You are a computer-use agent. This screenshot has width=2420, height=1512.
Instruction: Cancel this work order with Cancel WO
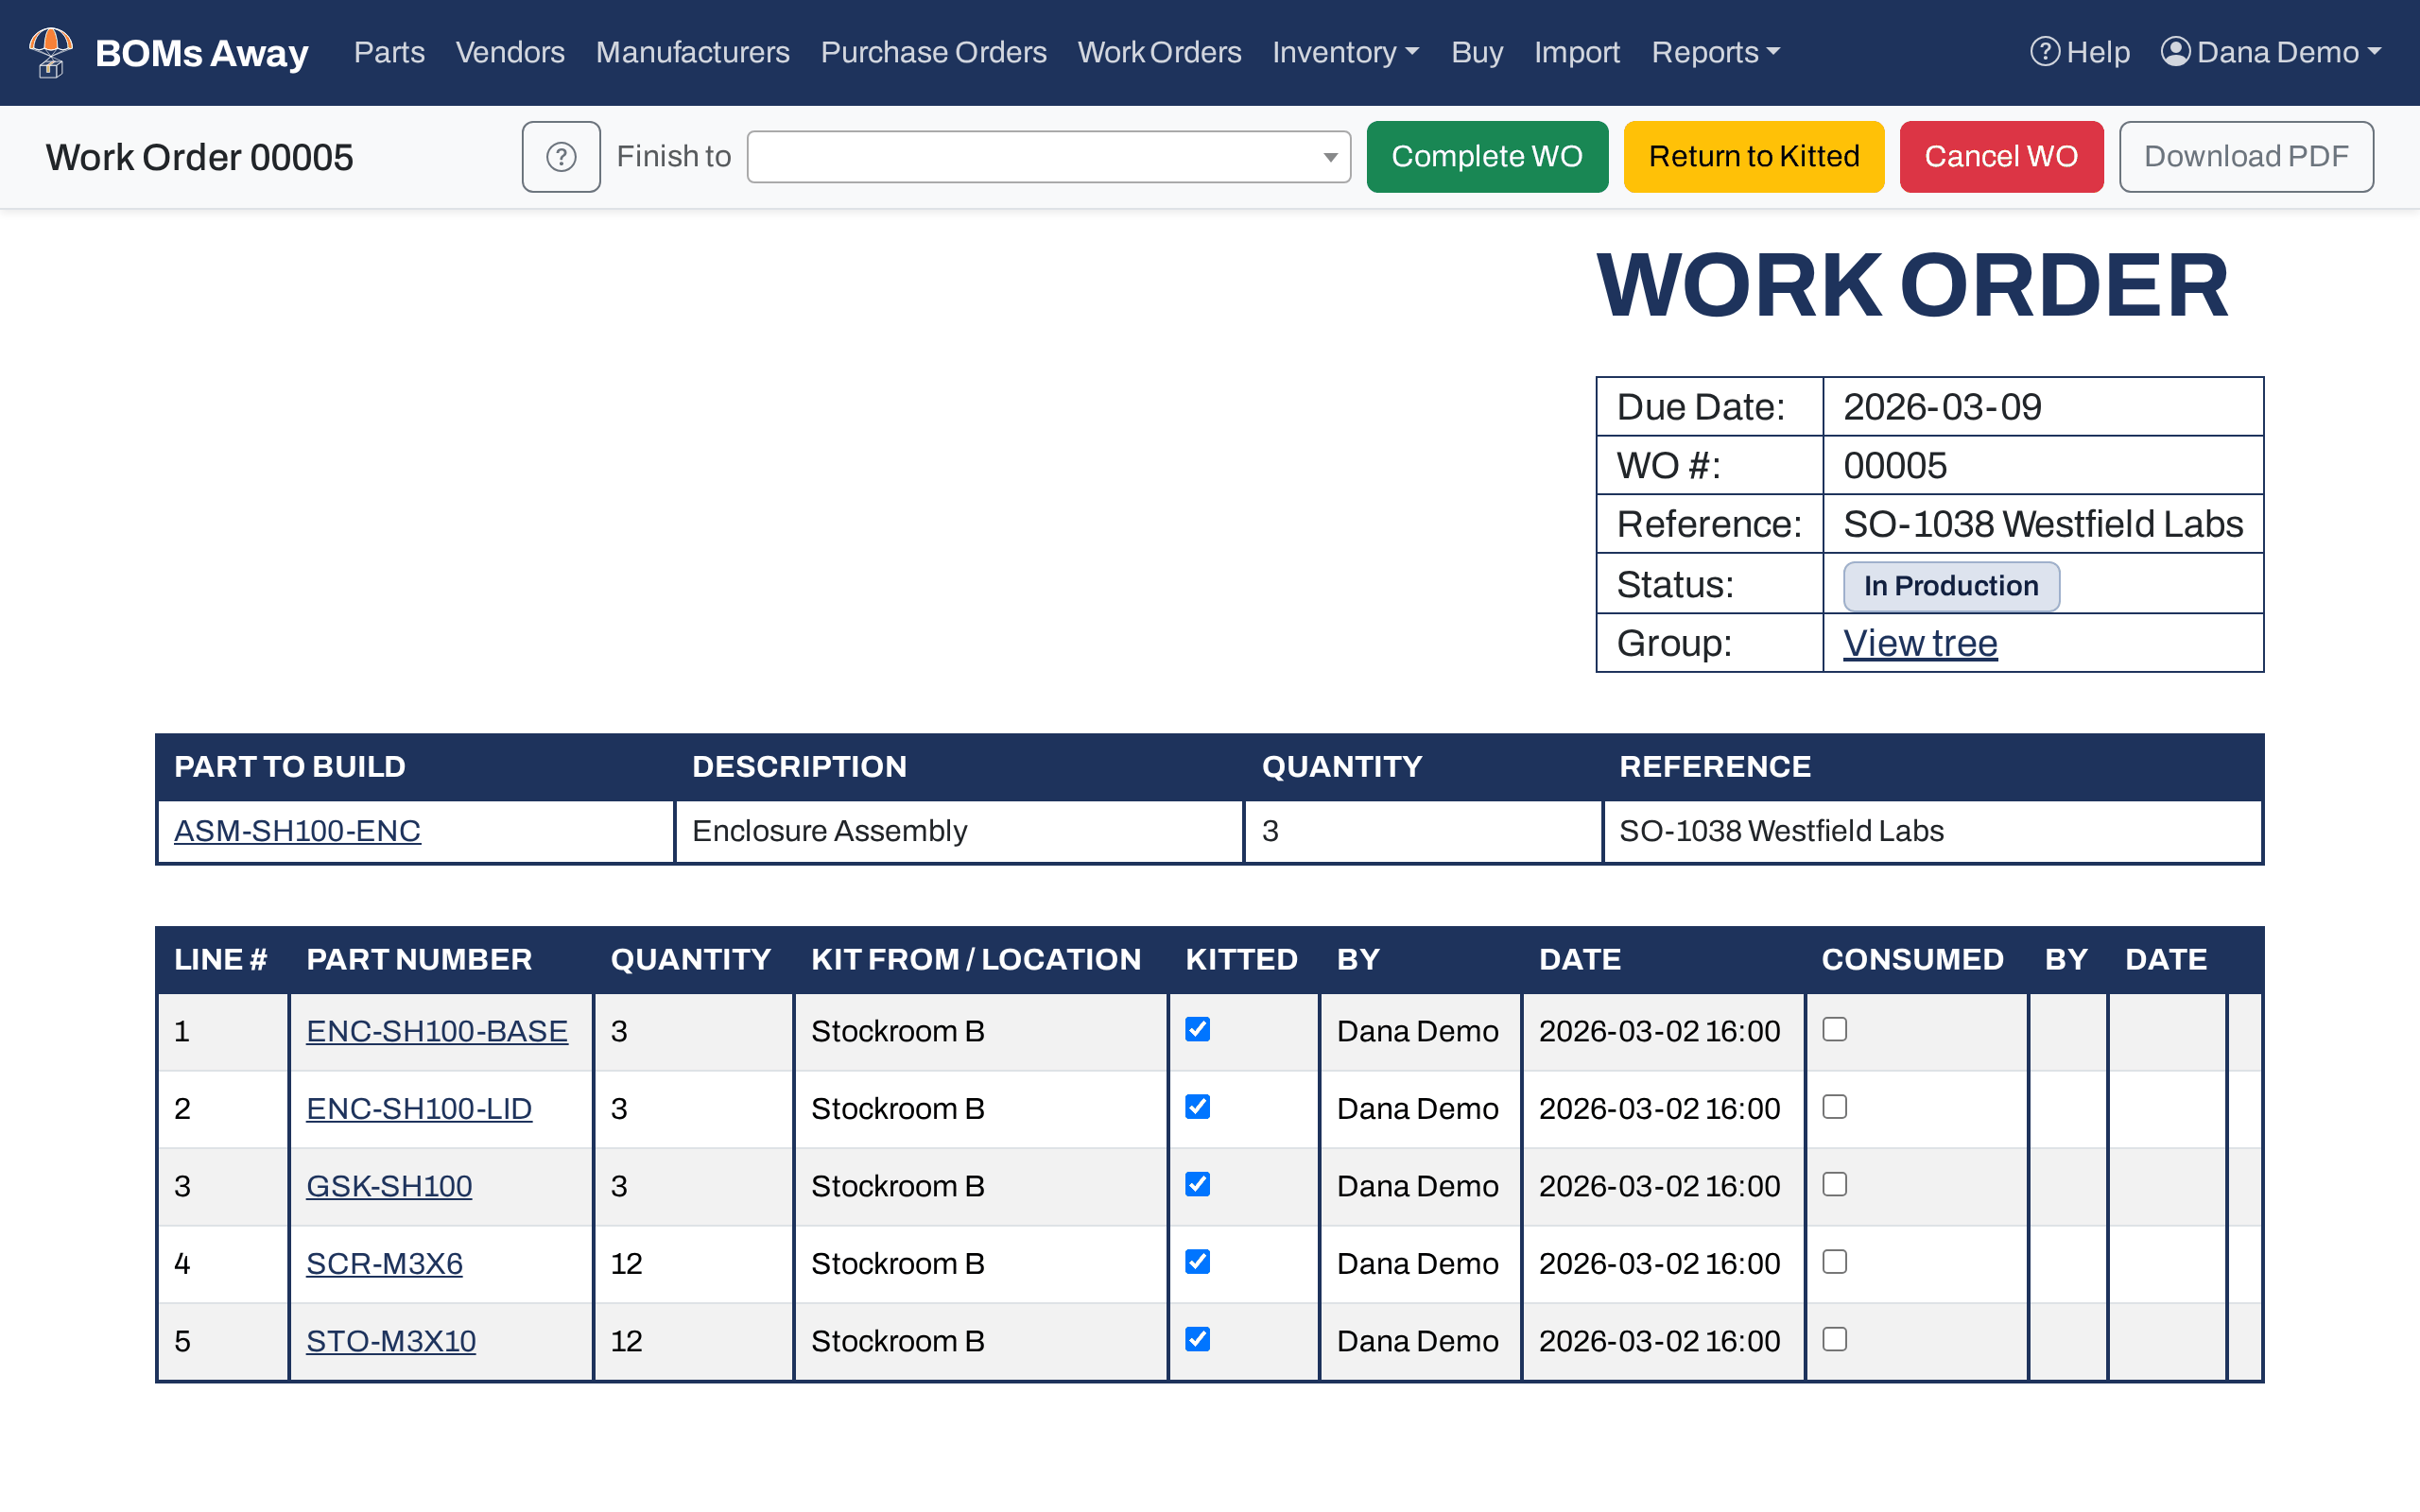tap(2001, 157)
